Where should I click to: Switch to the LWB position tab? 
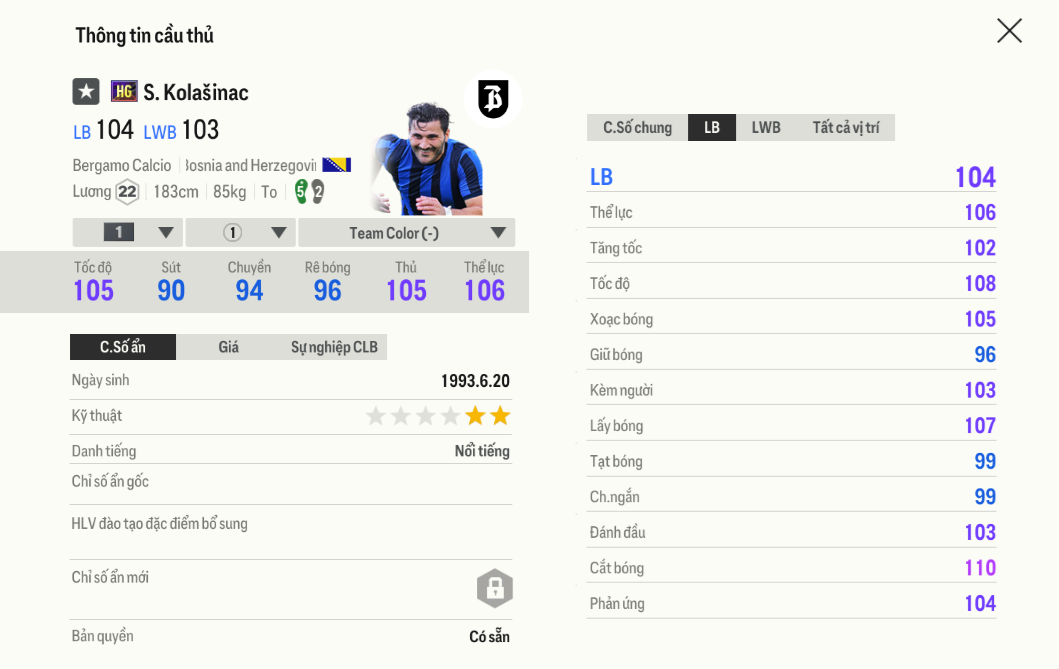click(x=766, y=128)
